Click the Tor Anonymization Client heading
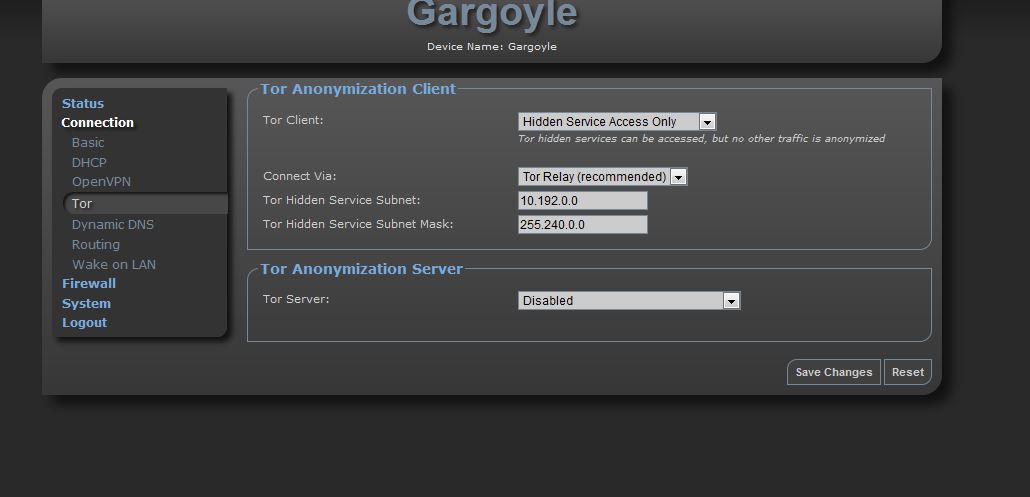Screen dimensions: 1030x497 tap(358, 89)
